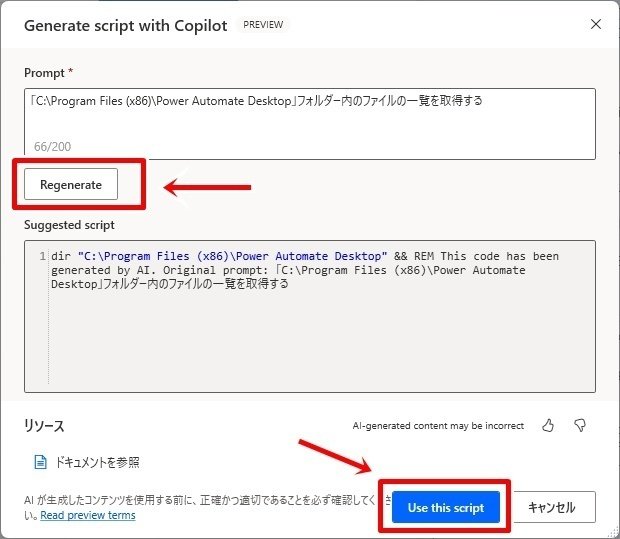Click the Regenerate button
Image resolution: width=620 pixels, height=539 pixels.
coord(71,184)
